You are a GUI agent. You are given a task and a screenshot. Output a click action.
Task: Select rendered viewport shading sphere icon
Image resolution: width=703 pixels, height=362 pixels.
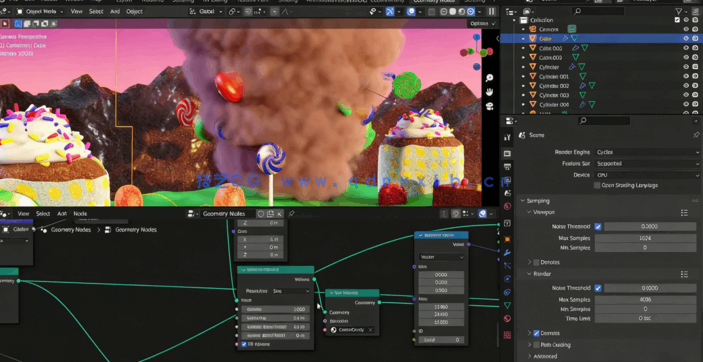[471, 12]
